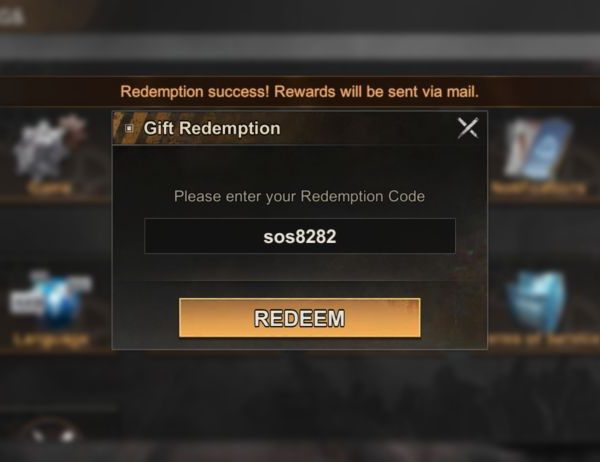The height and width of the screenshot is (462, 600).
Task: Open the blurred phone Notifications icon
Action: (539, 149)
